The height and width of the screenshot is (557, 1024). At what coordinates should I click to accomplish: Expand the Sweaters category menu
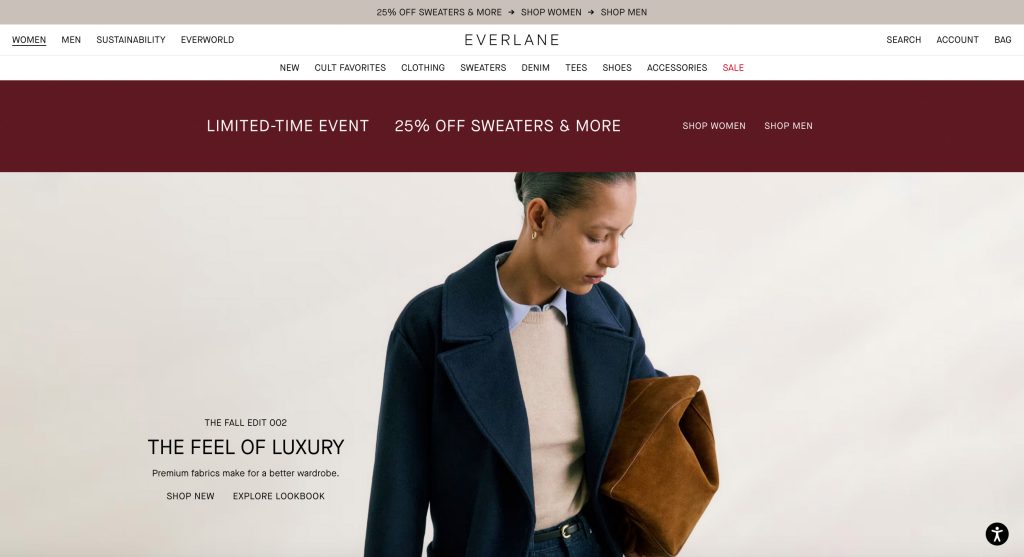click(x=483, y=68)
